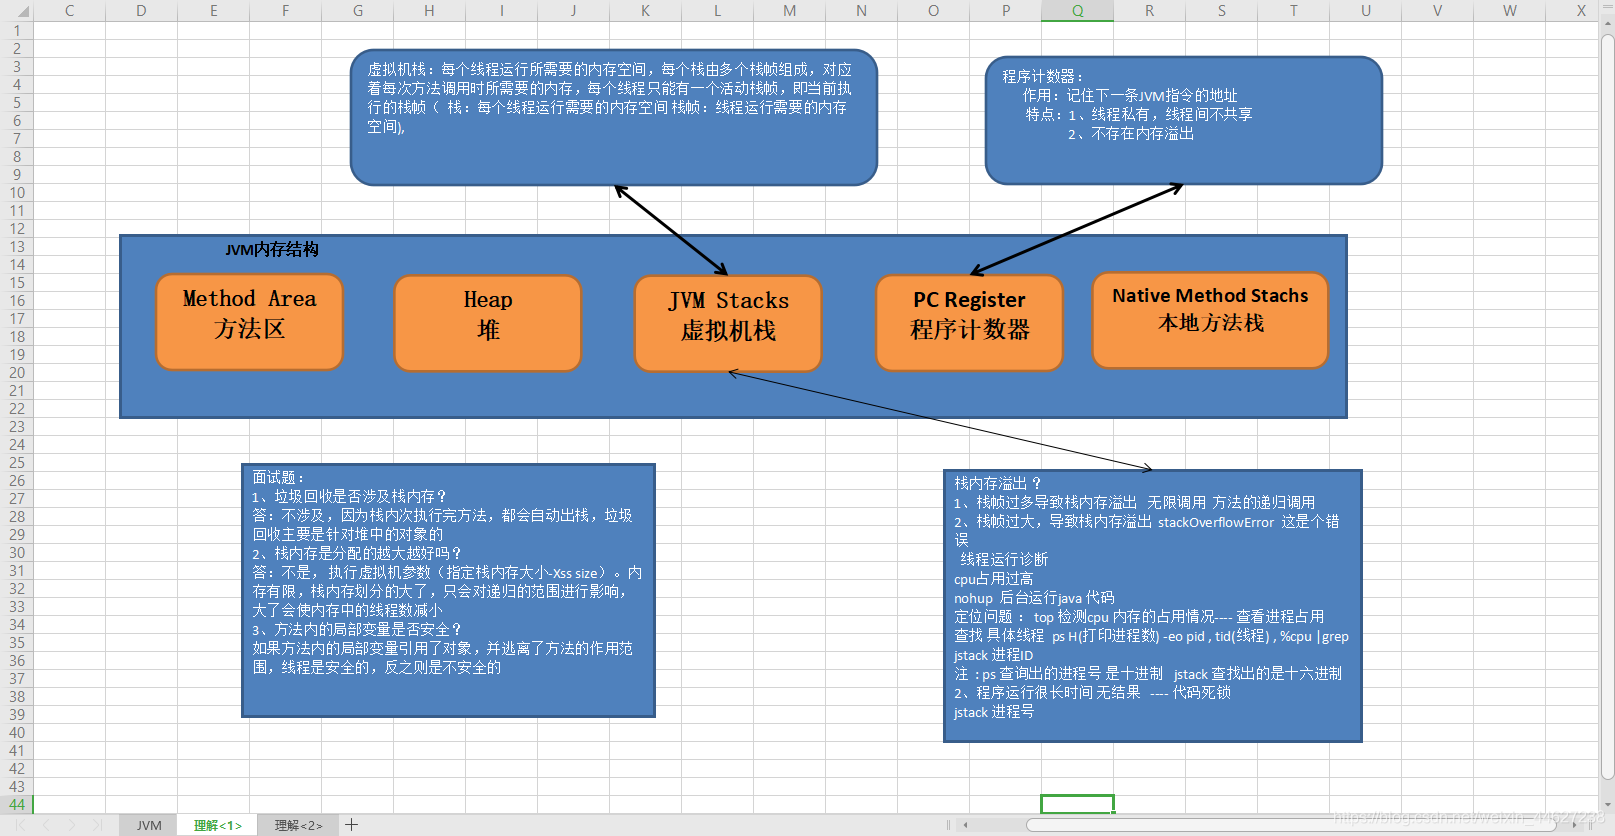
Task: Select column Q header
Action: [x=1077, y=10]
